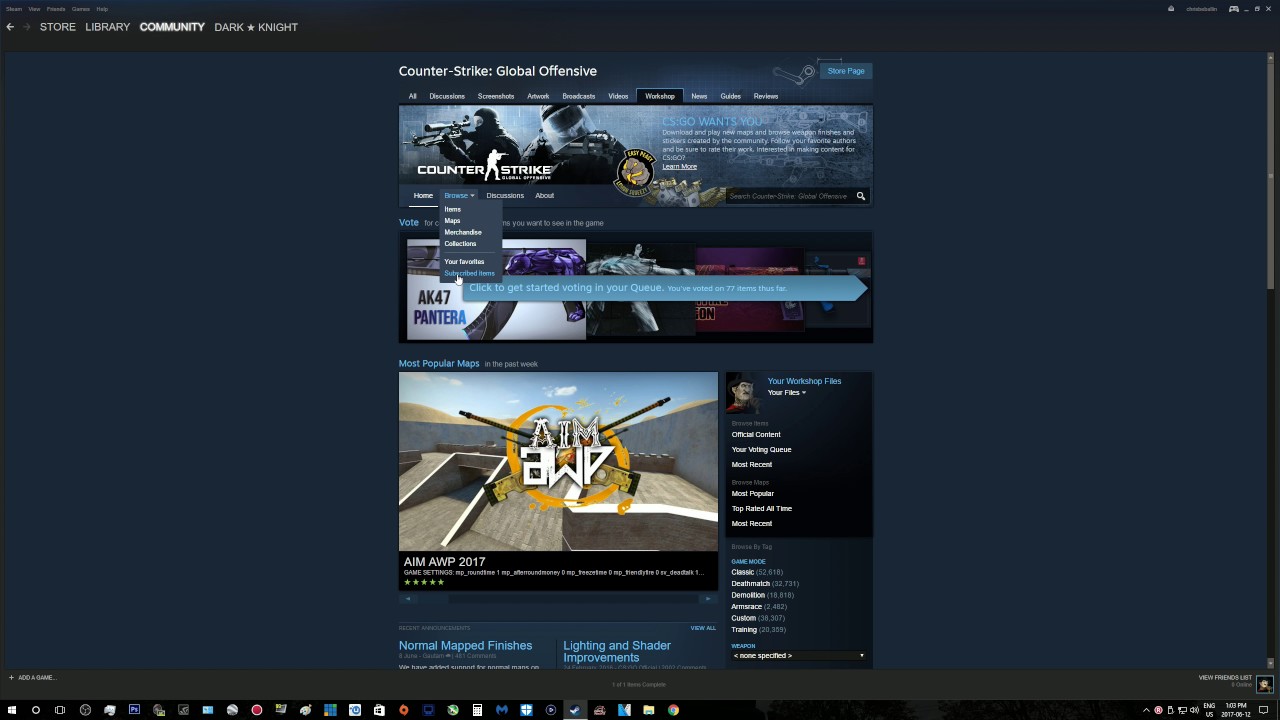This screenshot has height=720, width=1280.
Task: Switch to the Discussions hub tab
Action: point(447,97)
